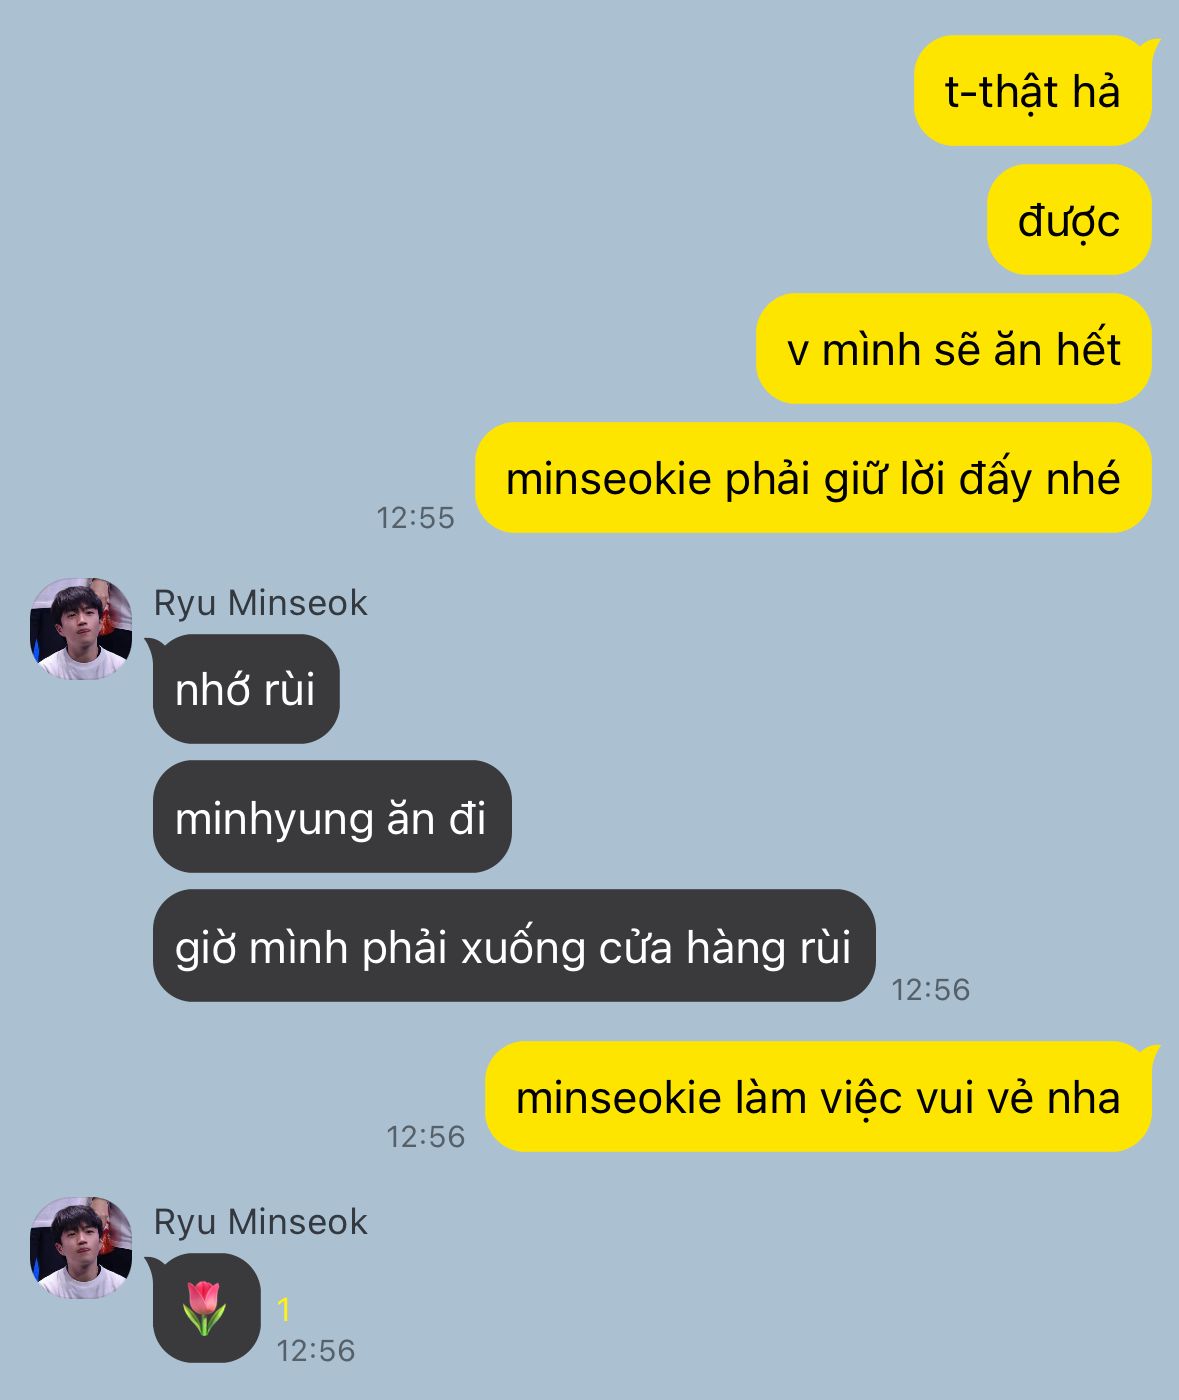The width and height of the screenshot is (1179, 1400).
Task: Select the "t-thật hả" message bubble
Action: (1033, 91)
